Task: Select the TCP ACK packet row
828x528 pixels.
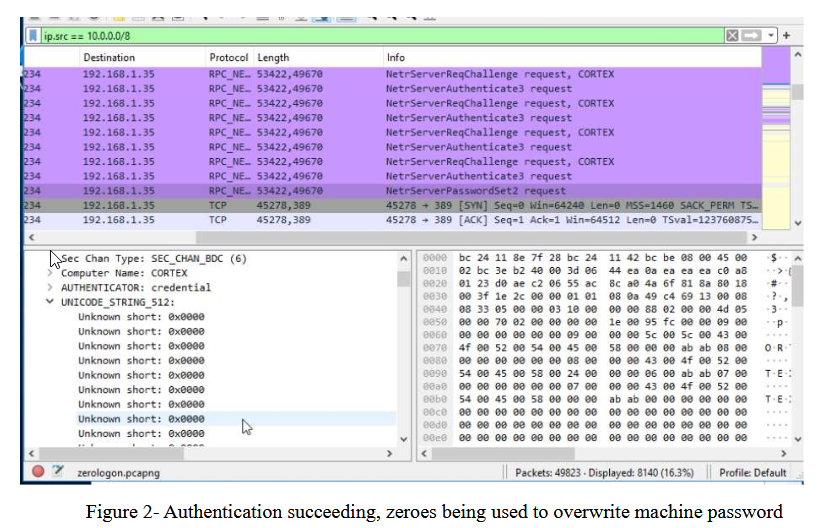Action: click(392, 220)
